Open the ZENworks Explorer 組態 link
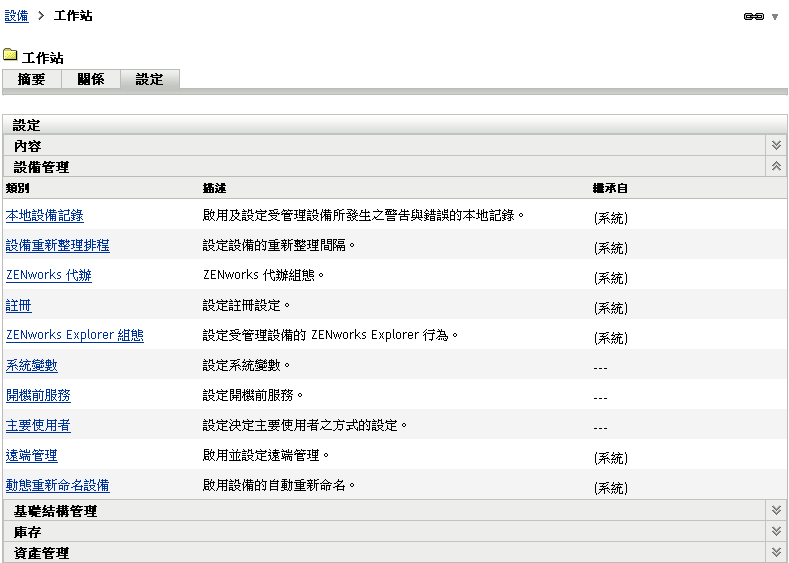Screen dimensions: 789x563 point(74,335)
